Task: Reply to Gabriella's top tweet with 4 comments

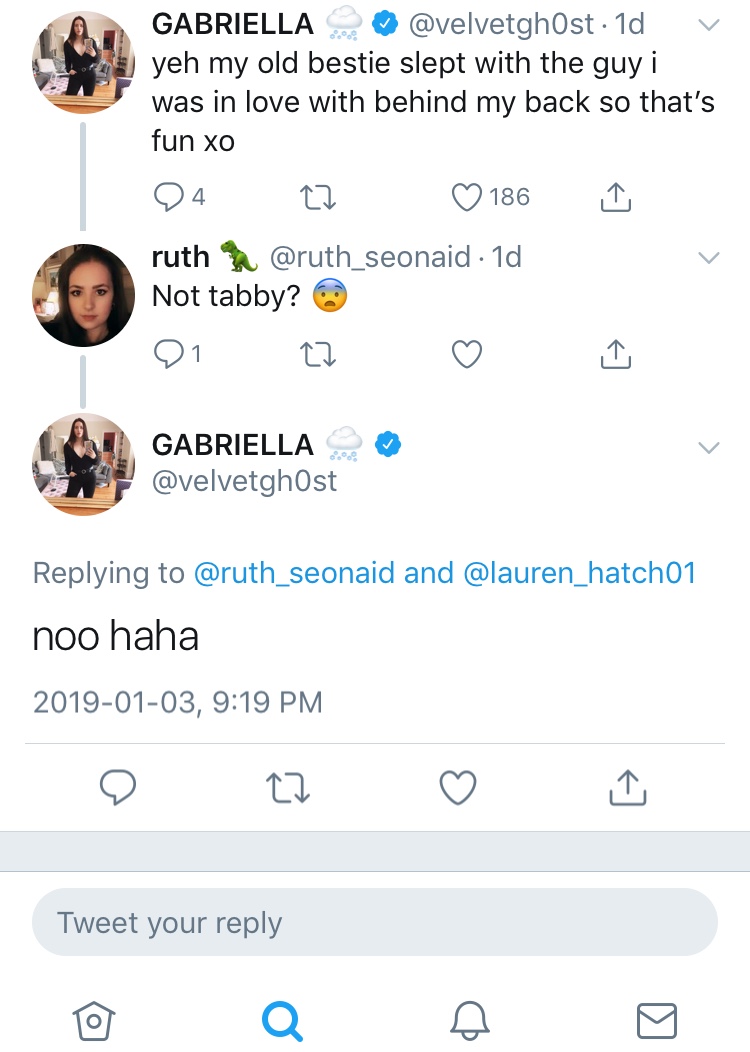Action: point(168,197)
